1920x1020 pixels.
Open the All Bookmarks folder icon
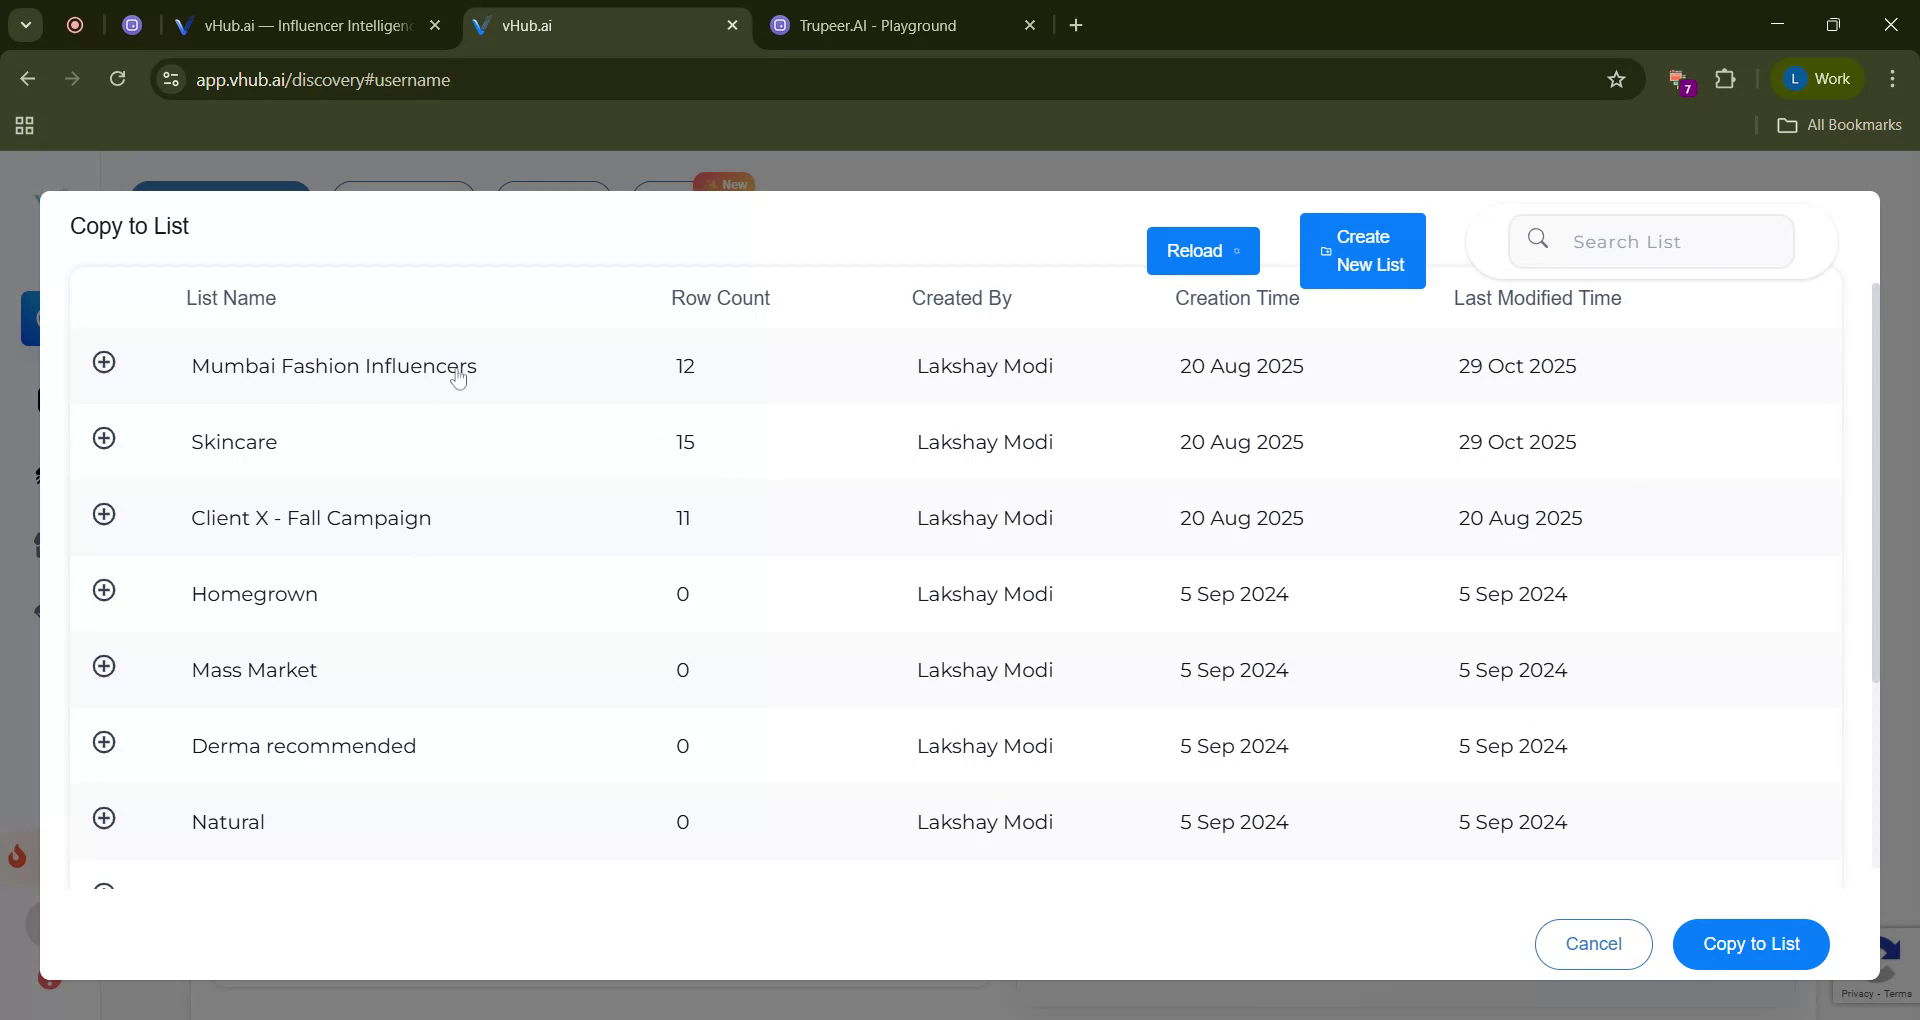pyautogui.click(x=1789, y=125)
